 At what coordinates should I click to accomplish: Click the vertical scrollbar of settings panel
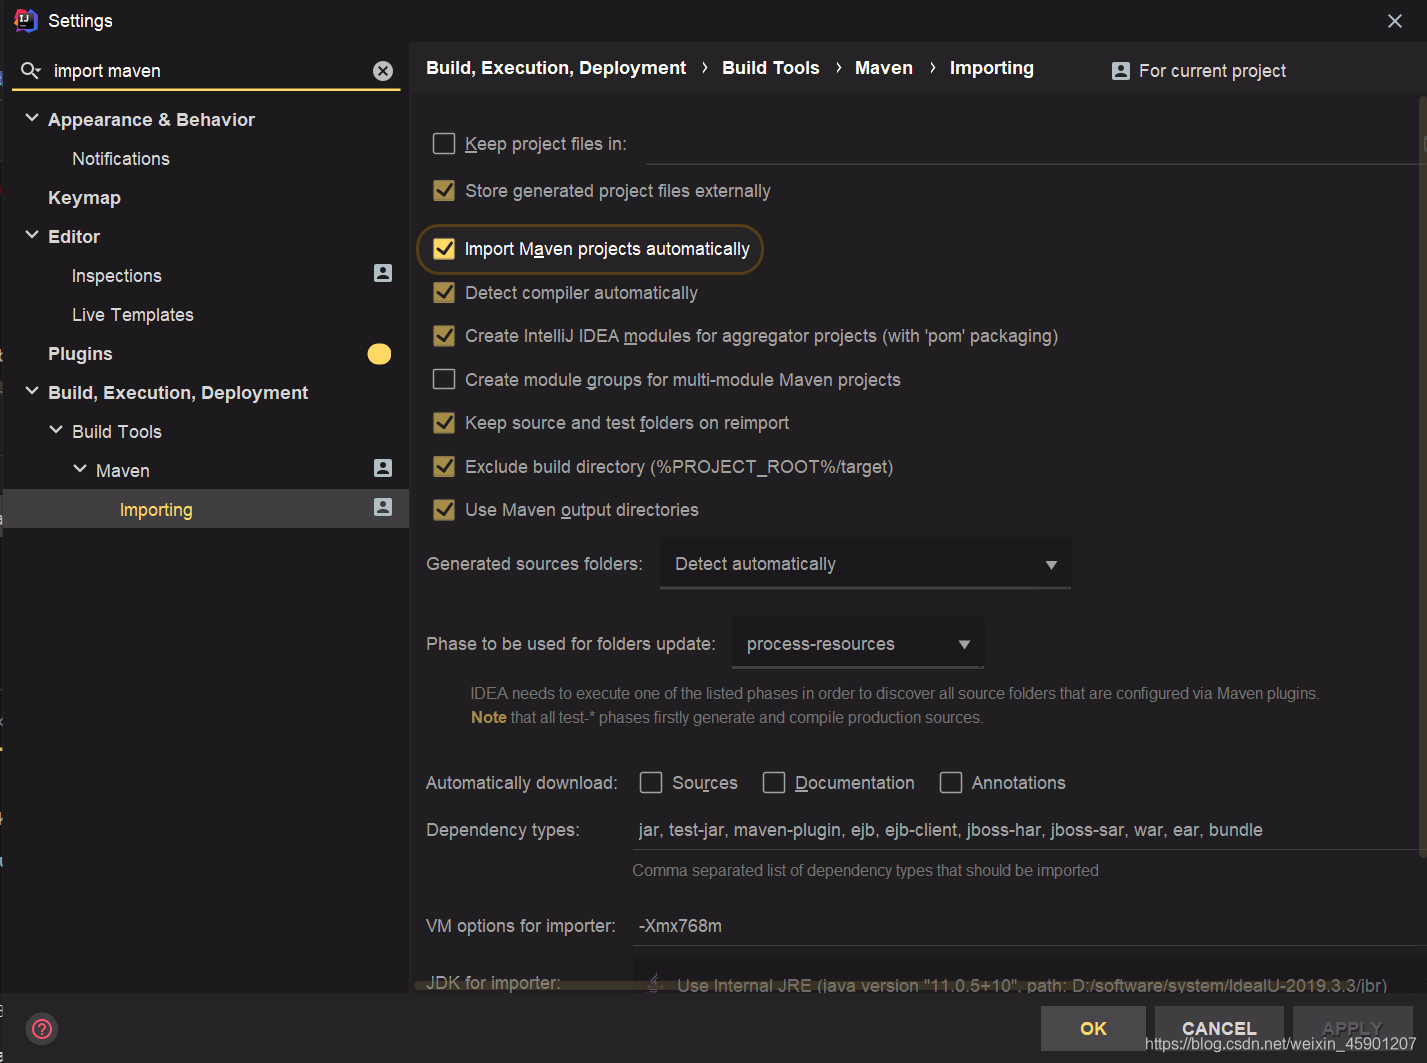click(x=1422, y=475)
